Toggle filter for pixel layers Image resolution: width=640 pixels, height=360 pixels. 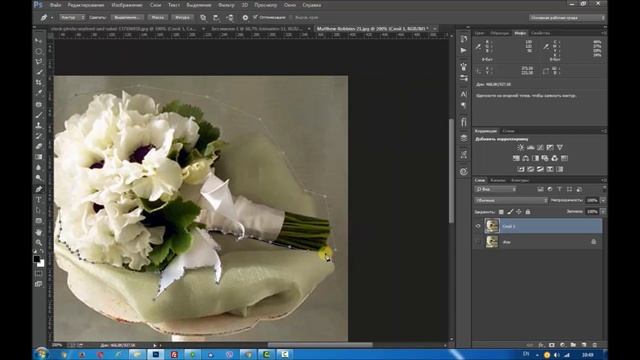point(540,189)
